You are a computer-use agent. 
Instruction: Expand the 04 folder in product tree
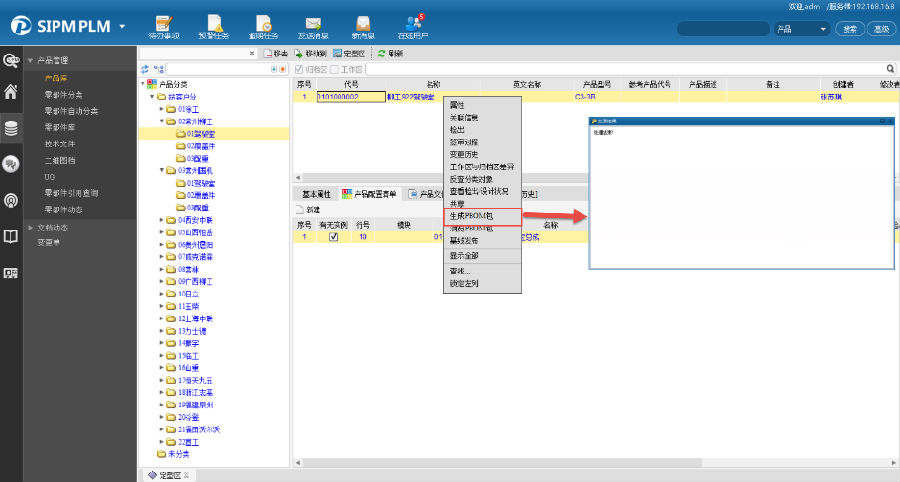pyautogui.click(x=162, y=219)
